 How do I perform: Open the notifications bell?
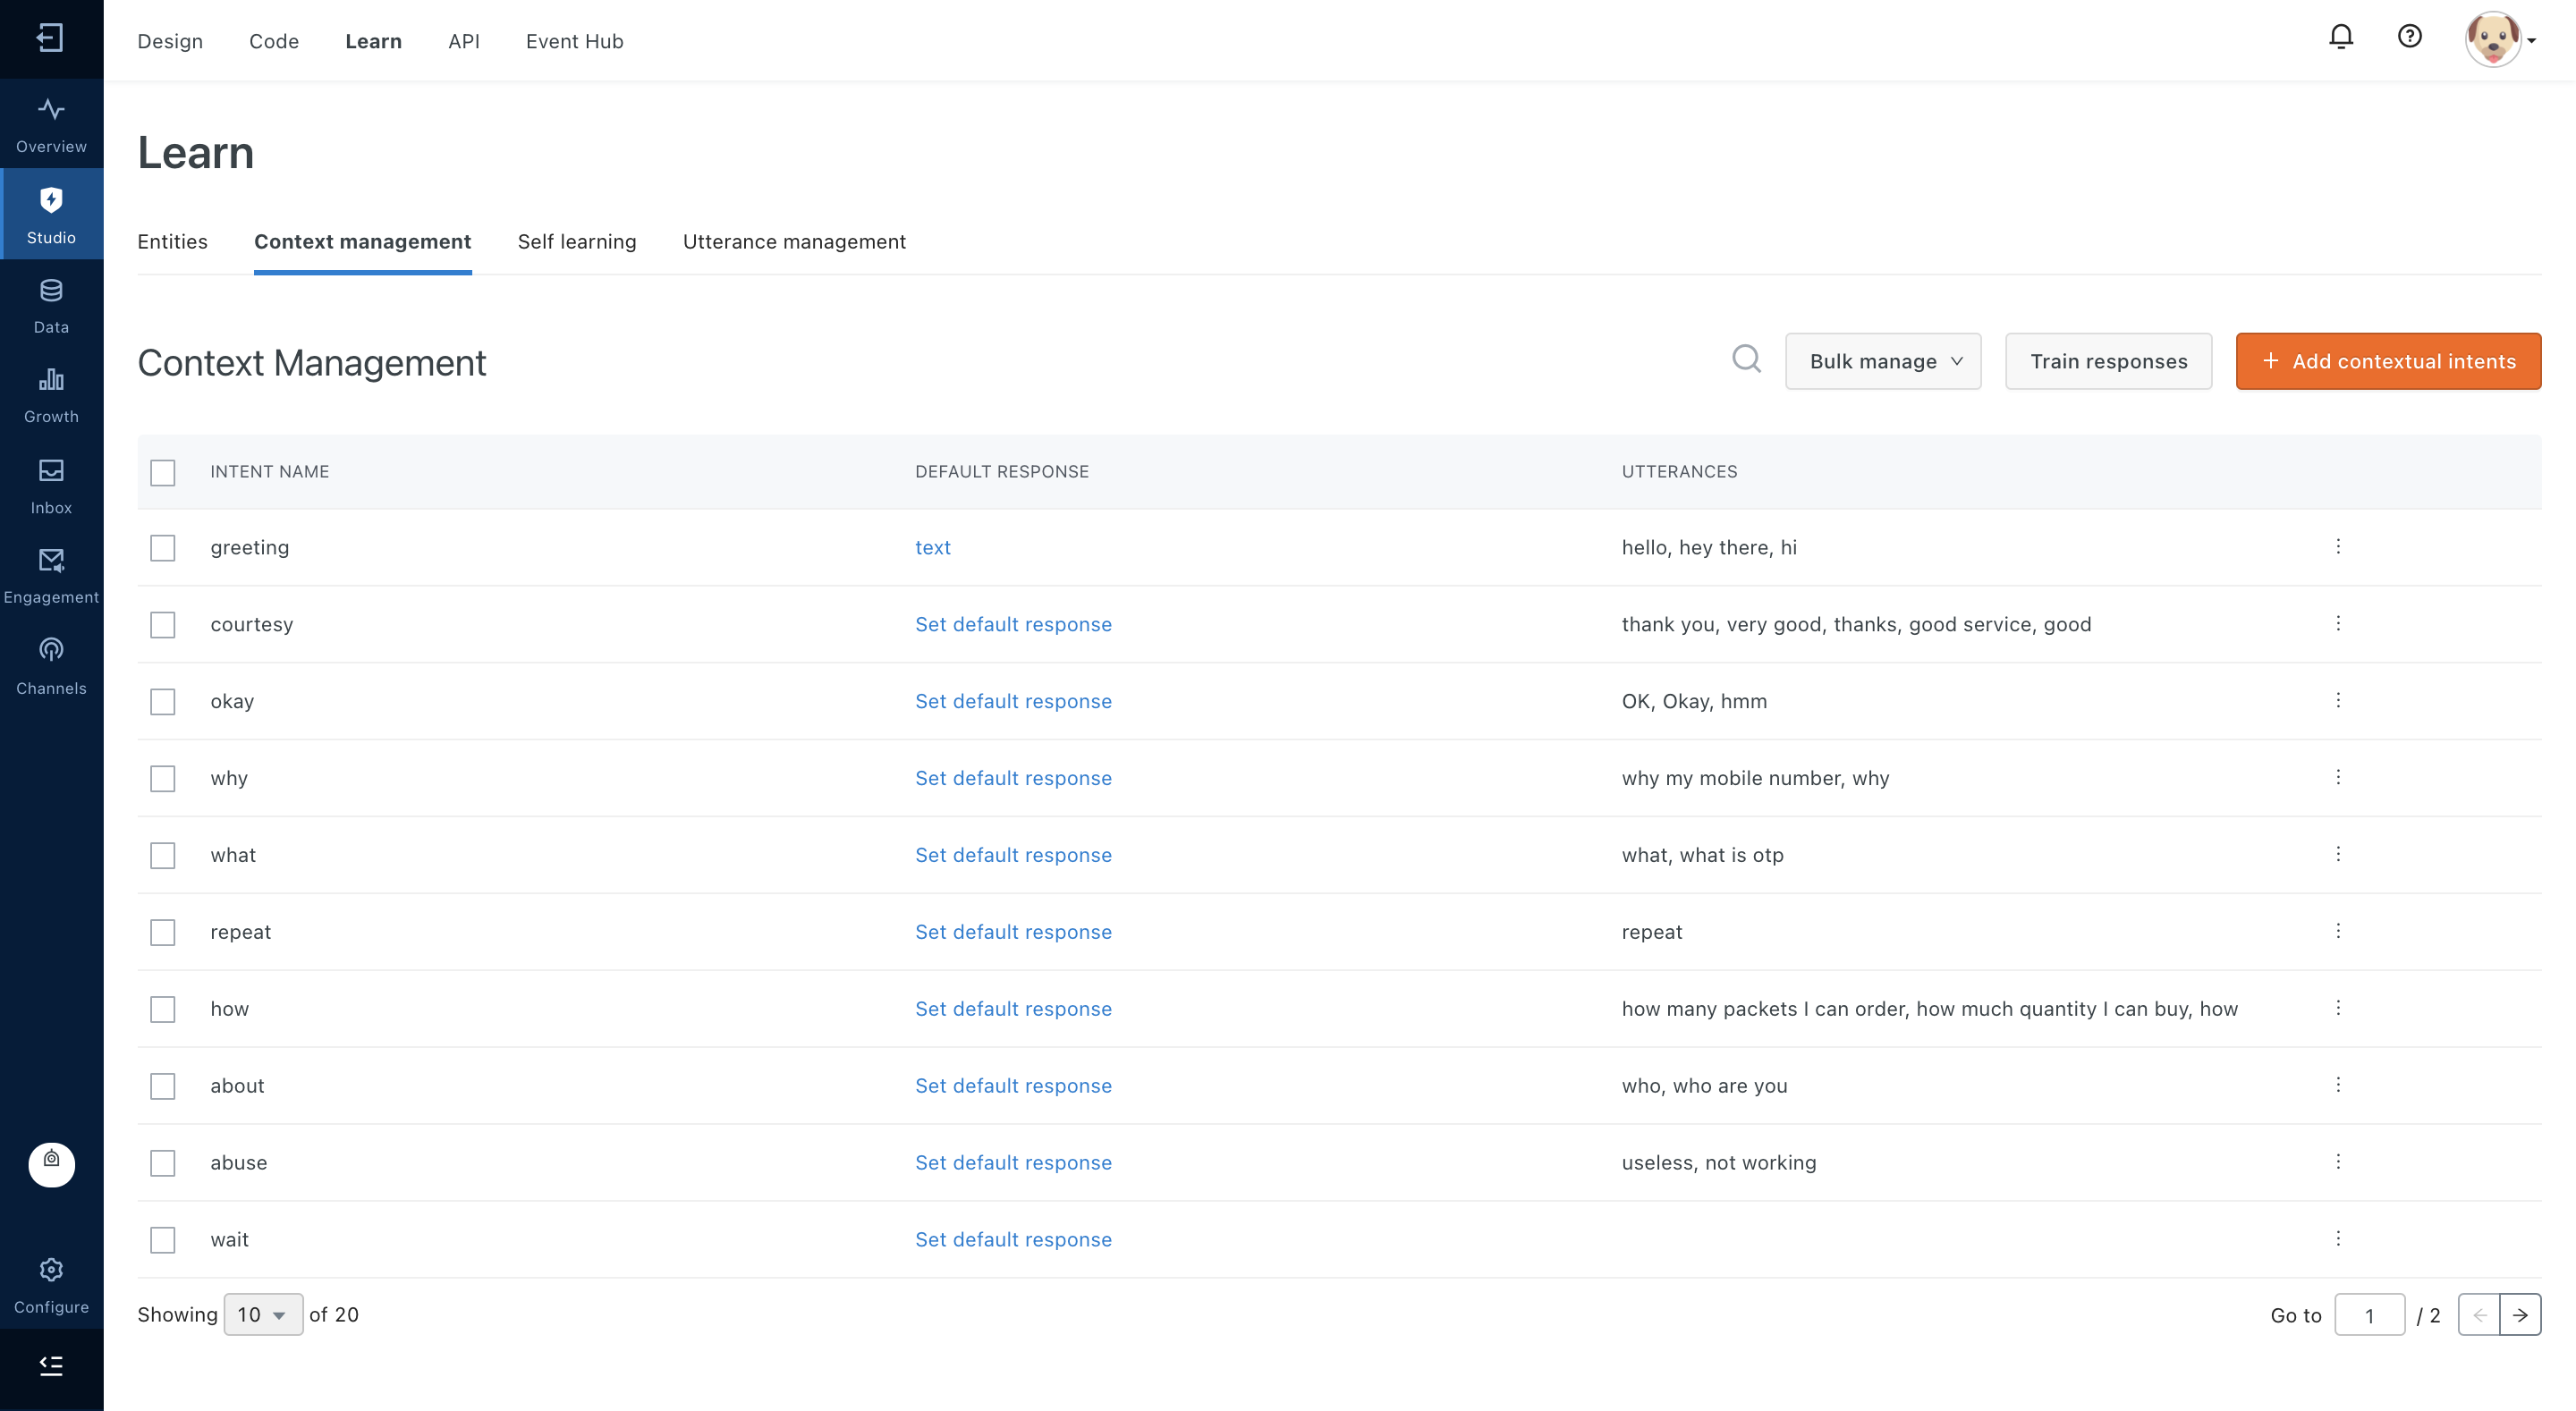[2340, 38]
